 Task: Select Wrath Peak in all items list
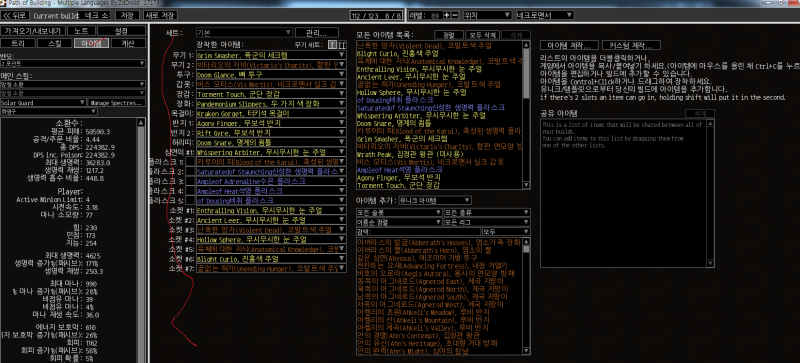click(x=439, y=154)
